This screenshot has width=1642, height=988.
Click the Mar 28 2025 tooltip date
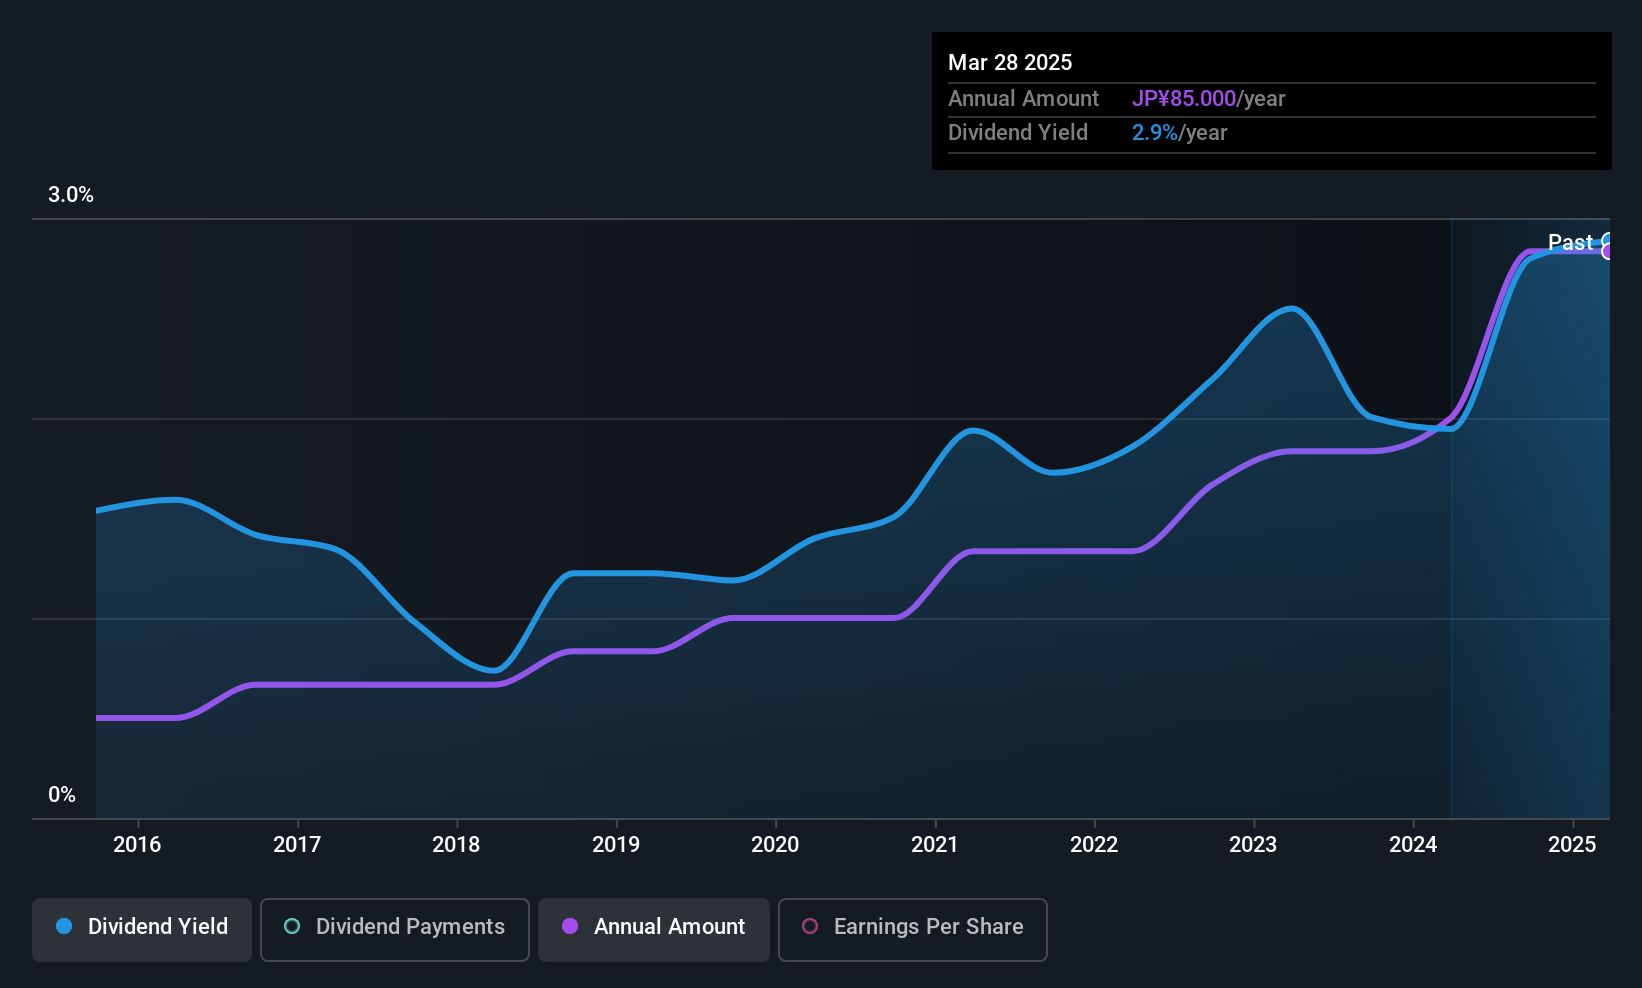[1010, 63]
